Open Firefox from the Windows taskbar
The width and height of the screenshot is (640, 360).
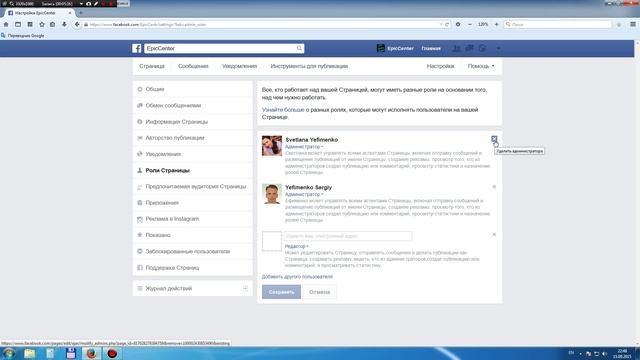(91, 353)
